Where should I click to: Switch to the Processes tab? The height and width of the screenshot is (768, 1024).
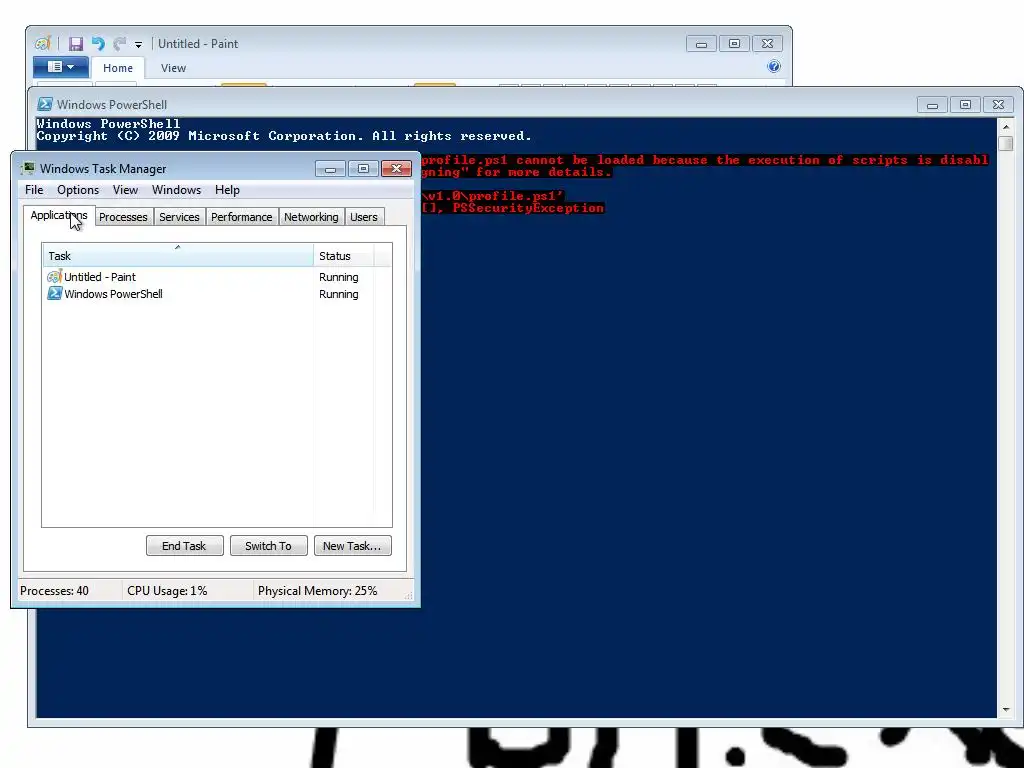123,217
